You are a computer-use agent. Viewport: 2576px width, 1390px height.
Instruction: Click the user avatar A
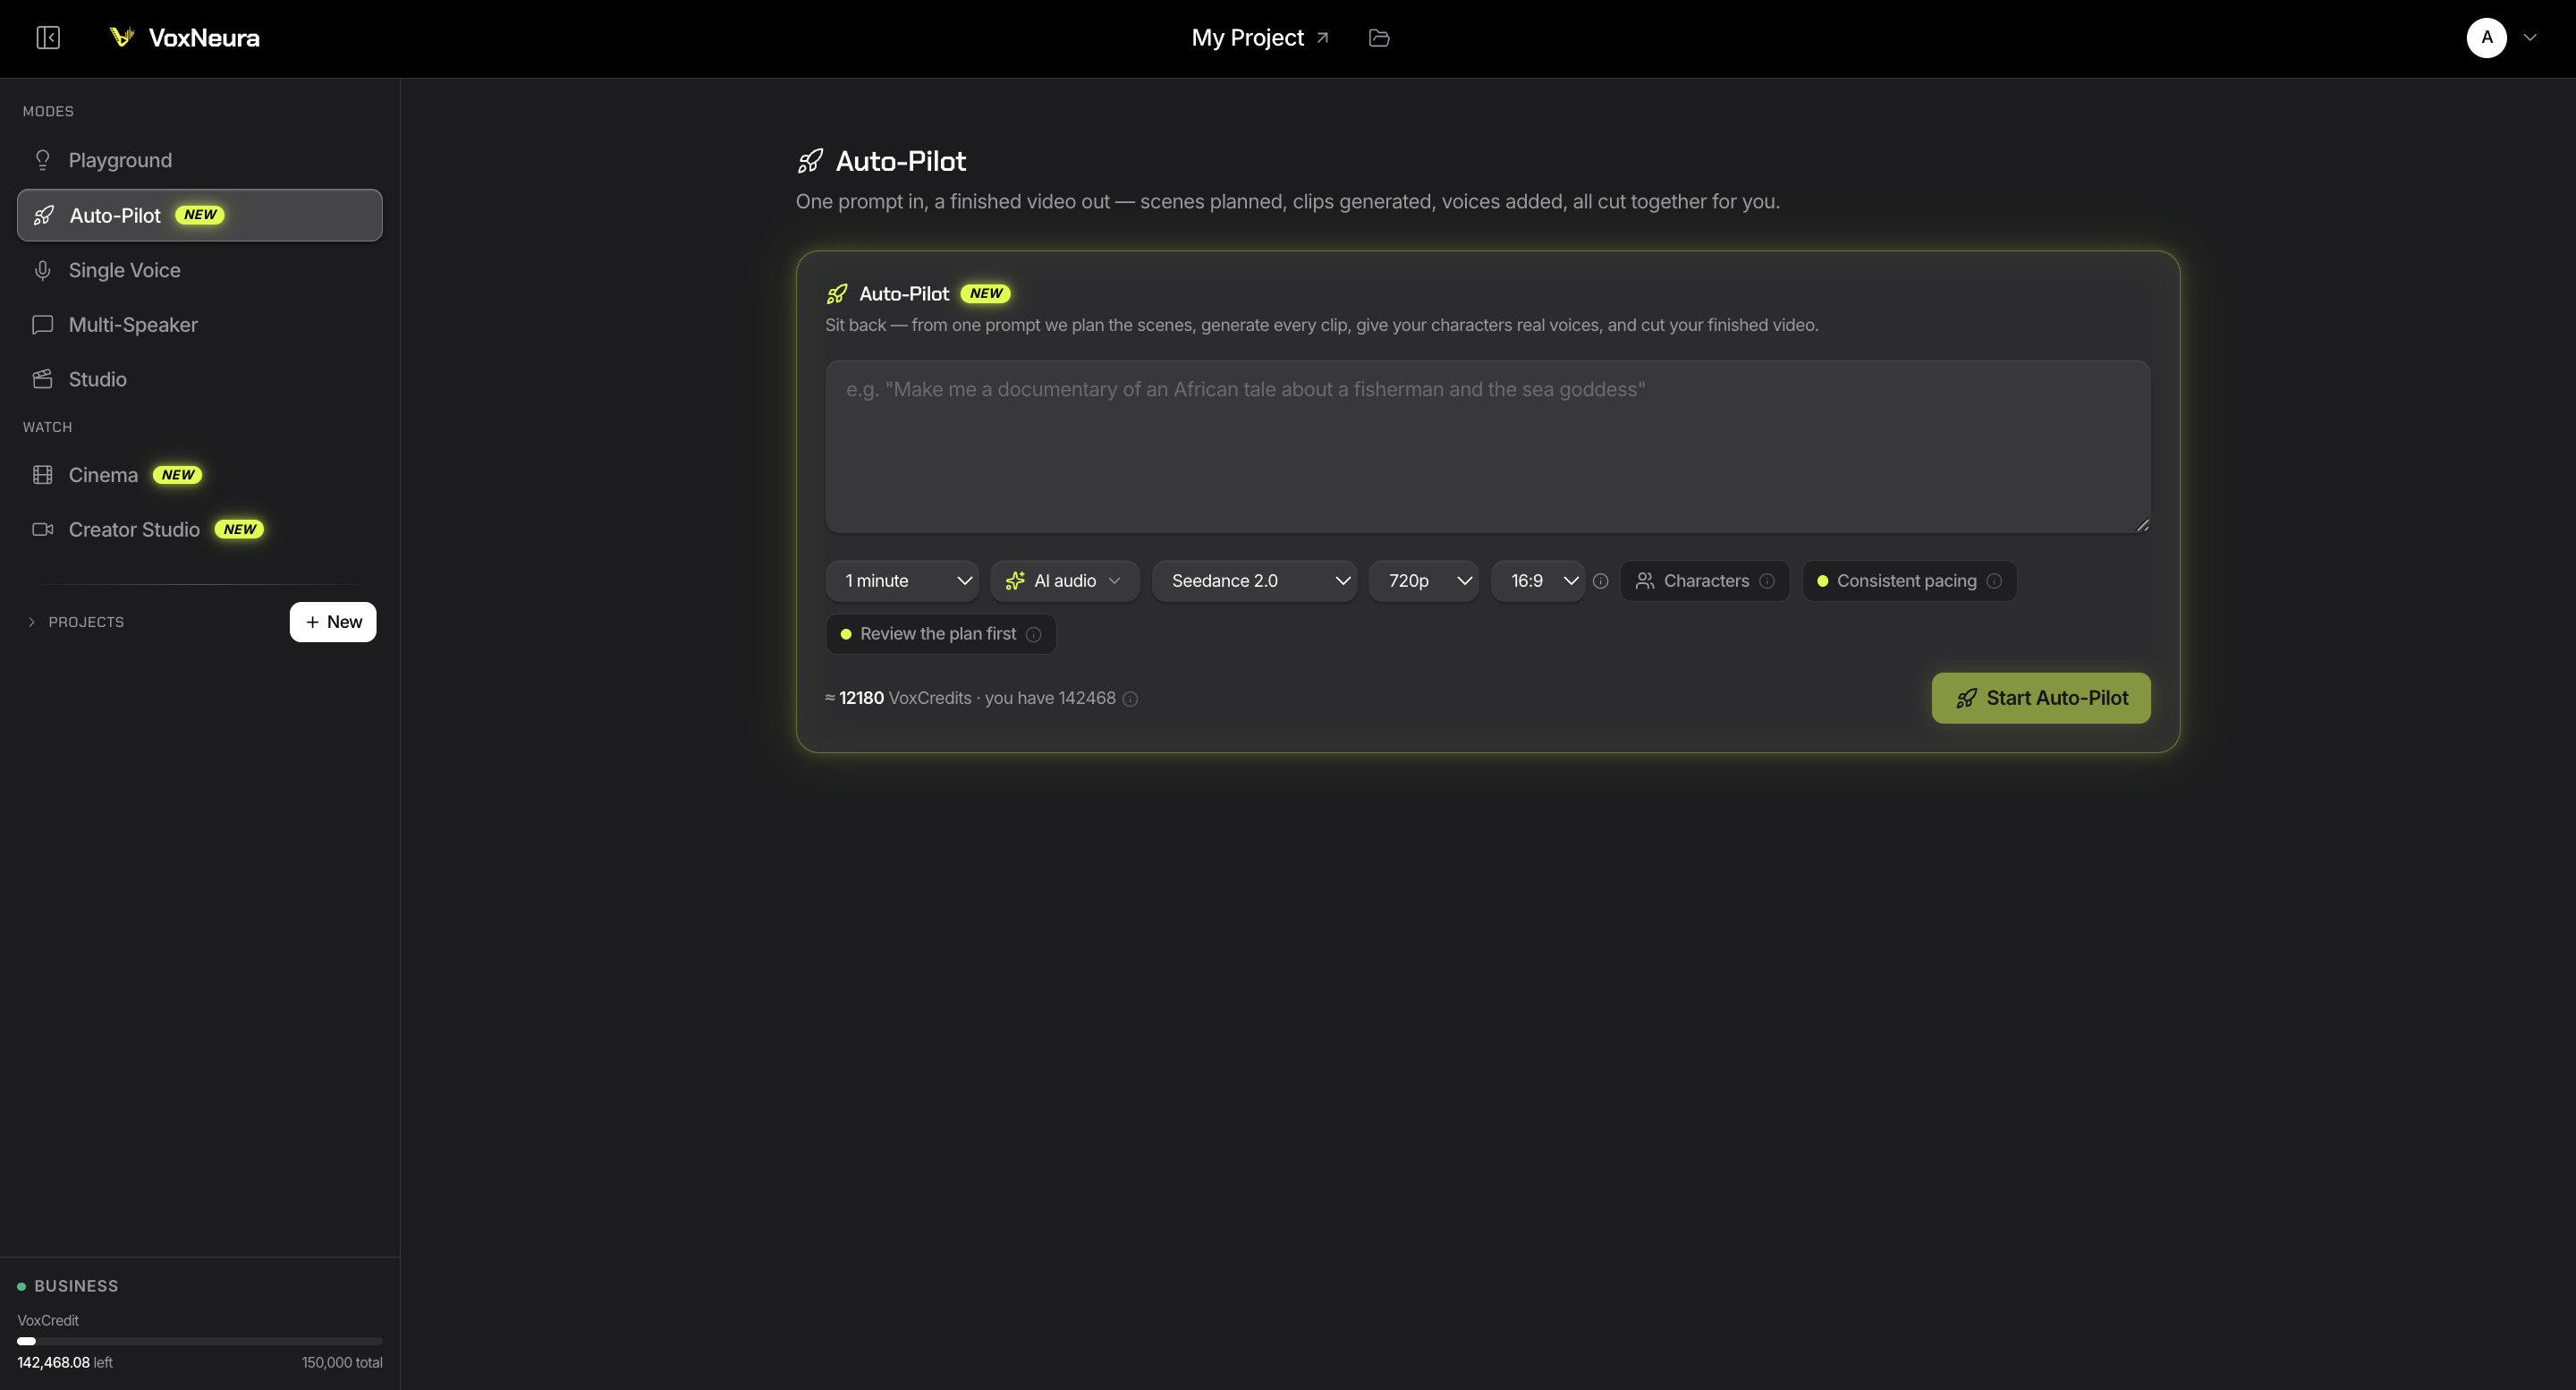pos(2486,38)
